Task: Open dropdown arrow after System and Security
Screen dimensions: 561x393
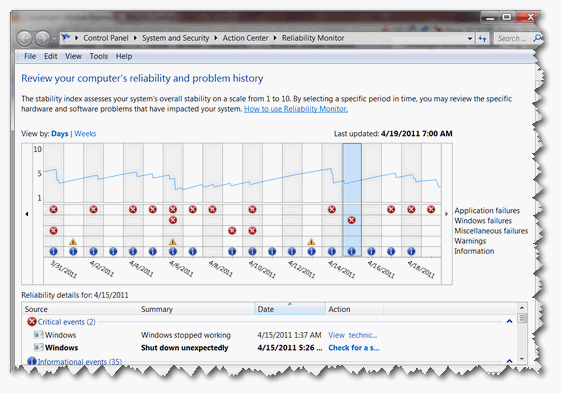Action: (x=216, y=38)
